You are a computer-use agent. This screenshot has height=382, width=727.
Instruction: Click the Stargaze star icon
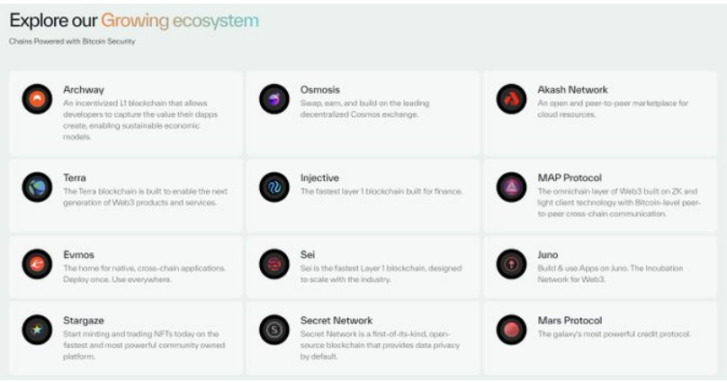click(37, 330)
